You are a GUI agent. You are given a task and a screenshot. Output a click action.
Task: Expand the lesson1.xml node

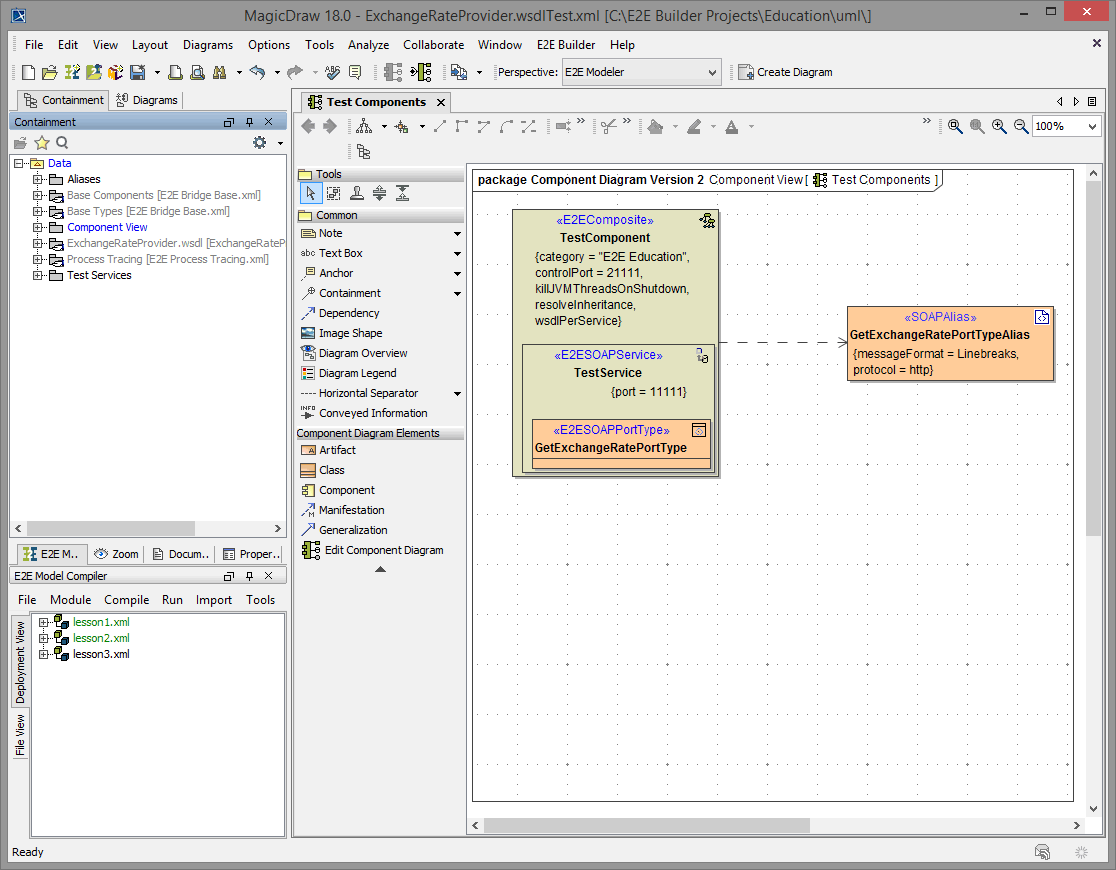click(x=42, y=621)
